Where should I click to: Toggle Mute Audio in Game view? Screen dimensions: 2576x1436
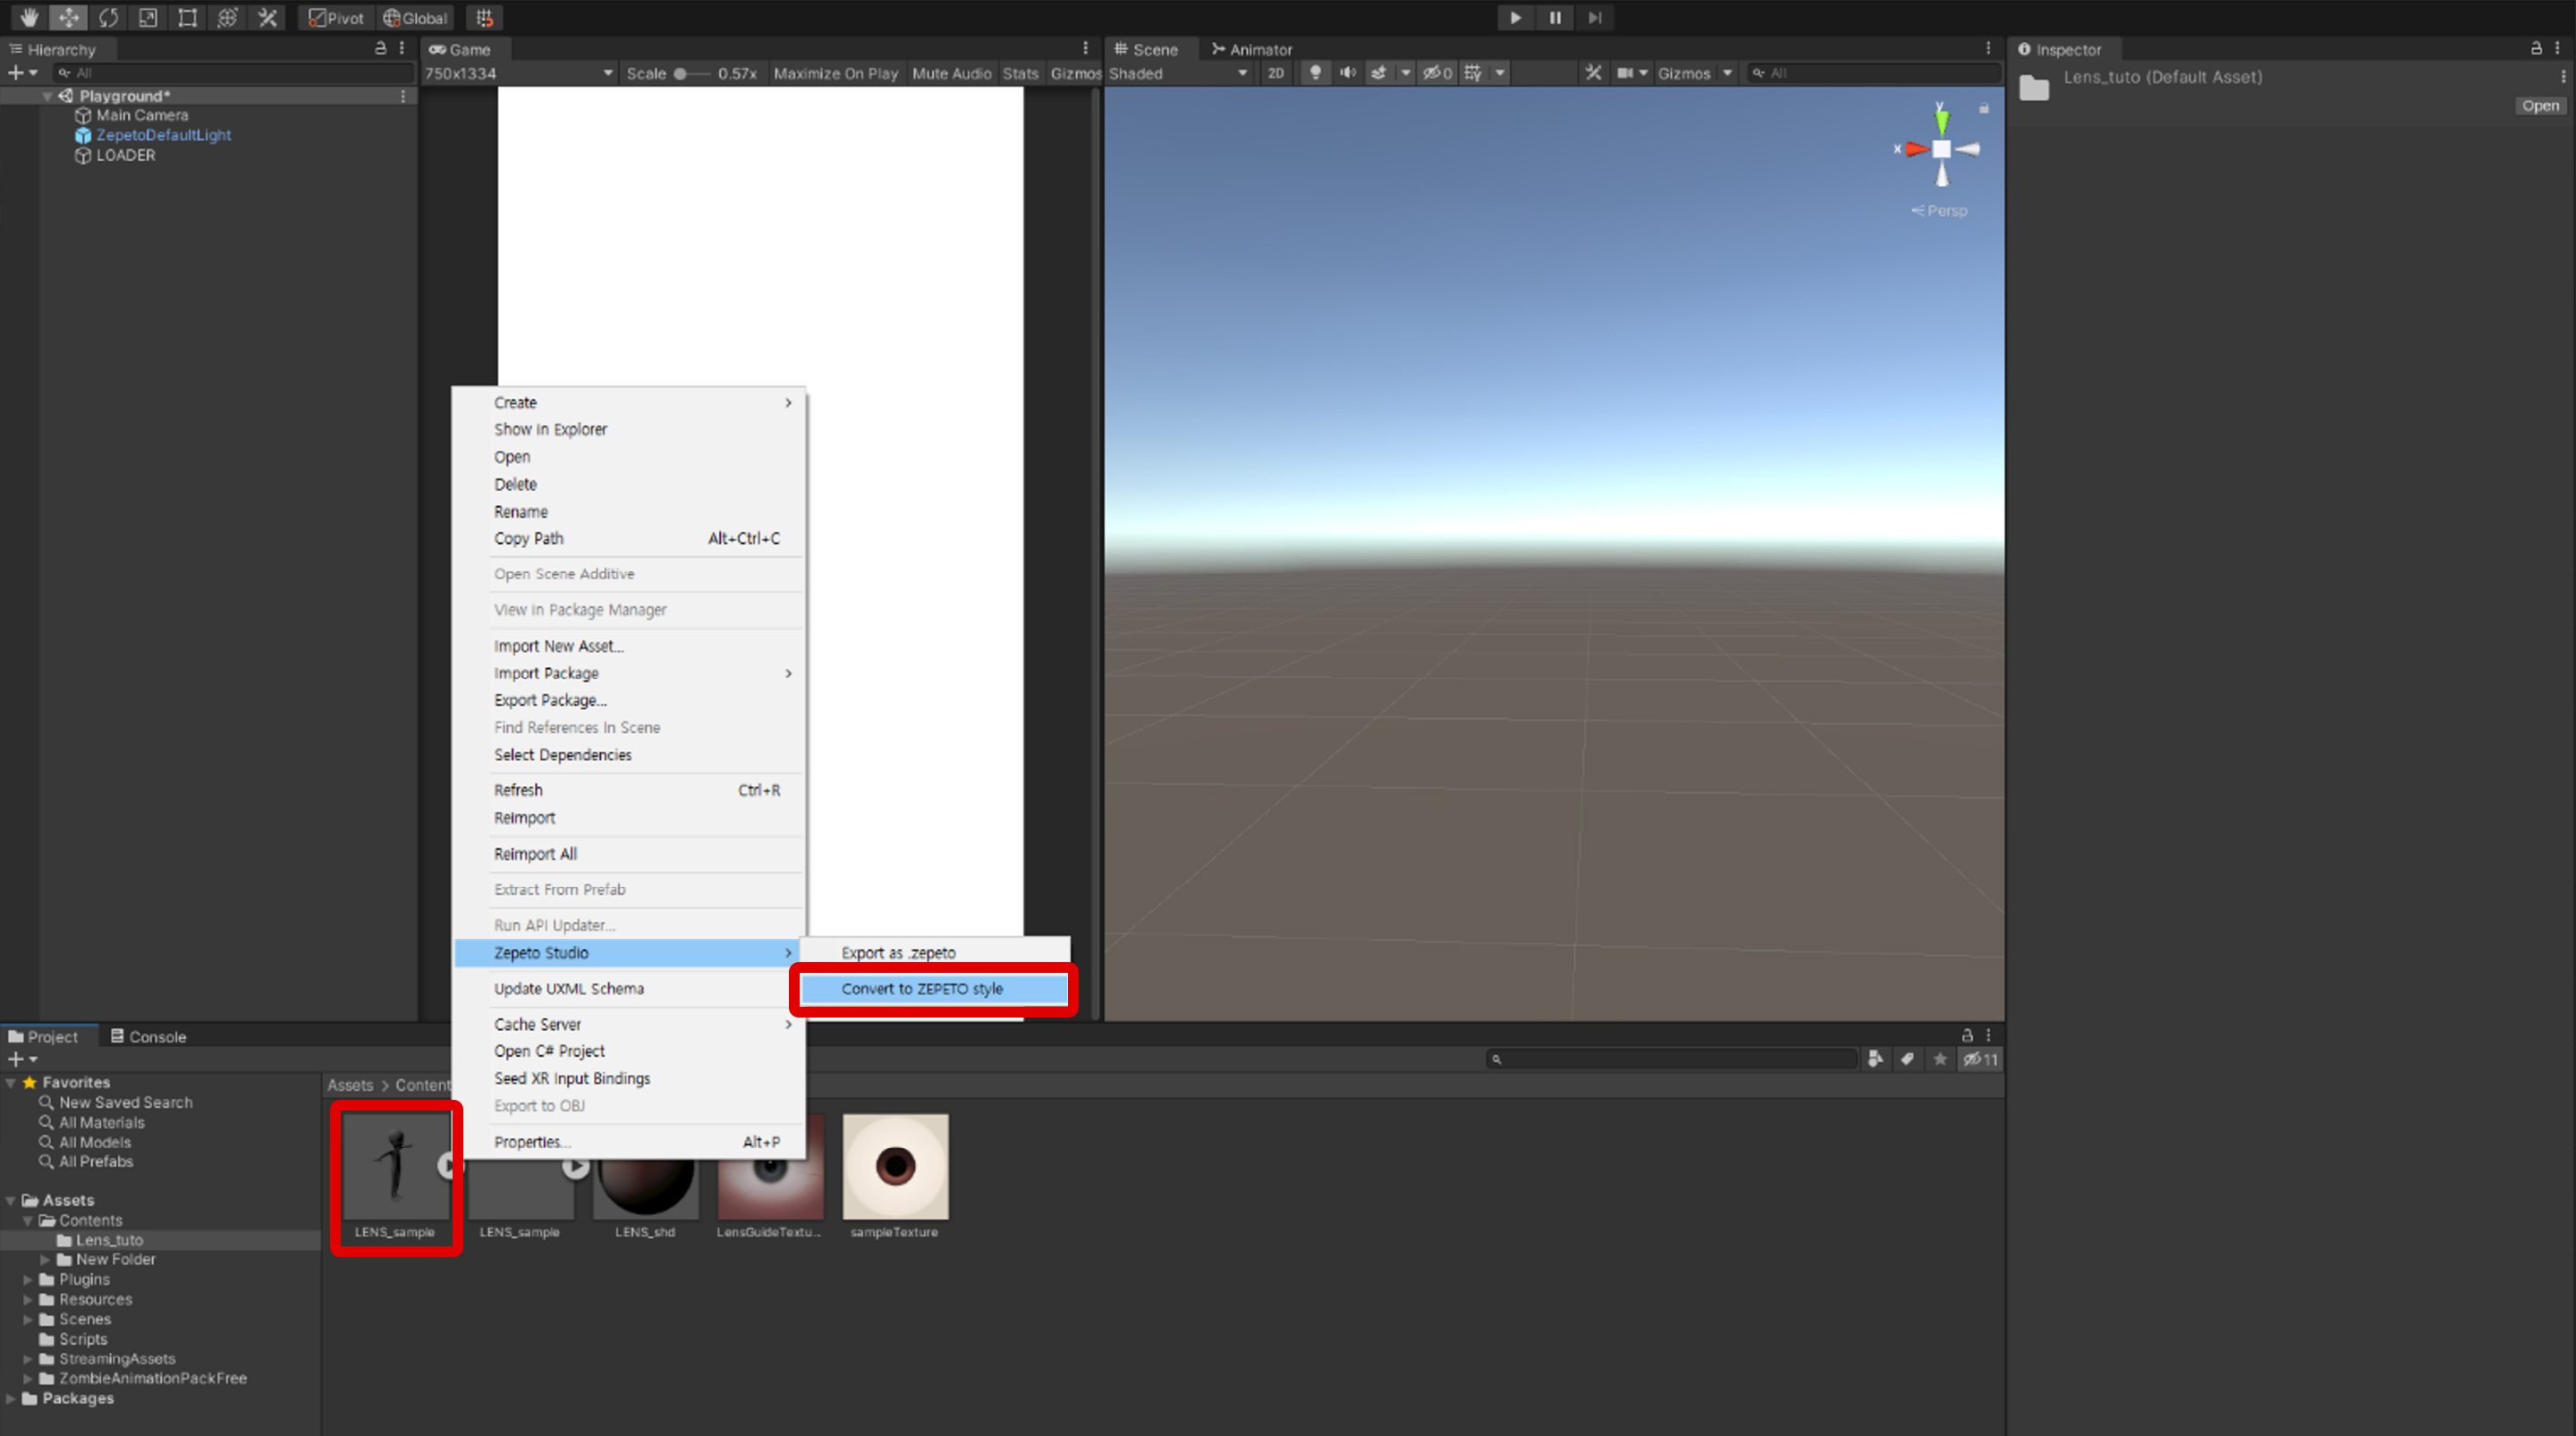point(951,73)
